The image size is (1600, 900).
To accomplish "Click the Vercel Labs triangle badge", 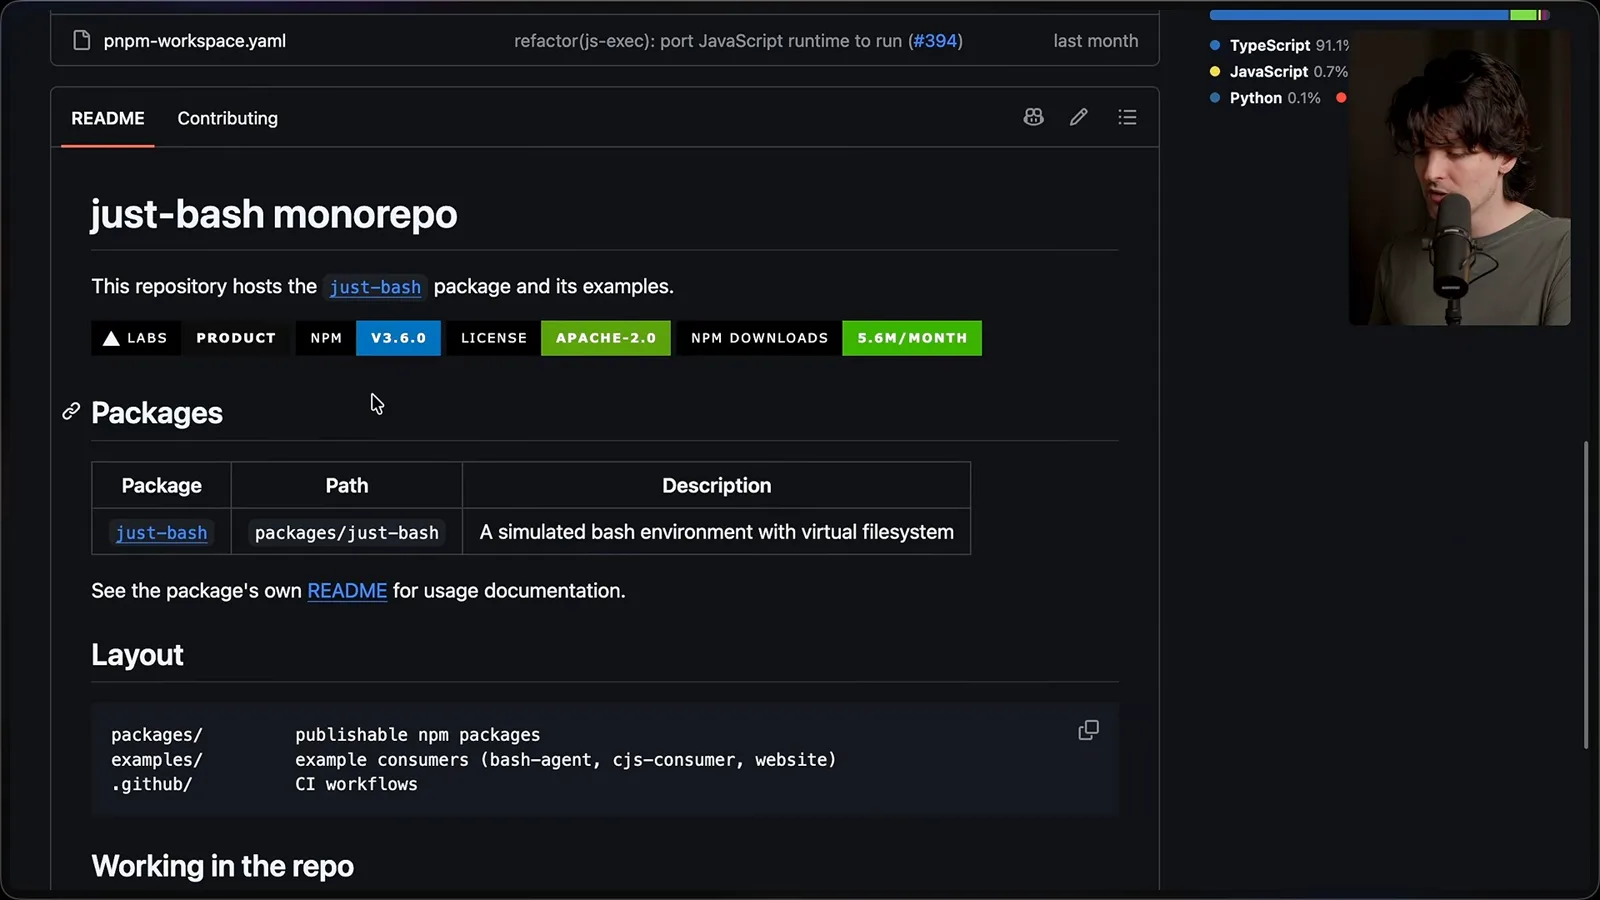I will click(136, 338).
